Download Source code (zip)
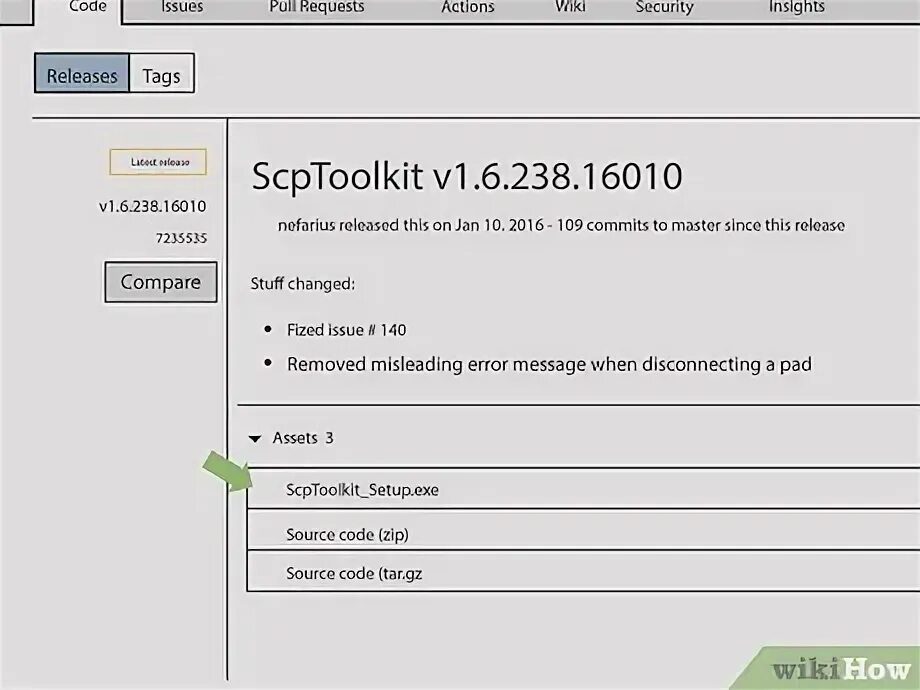This screenshot has width=920, height=690. [347, 535]
